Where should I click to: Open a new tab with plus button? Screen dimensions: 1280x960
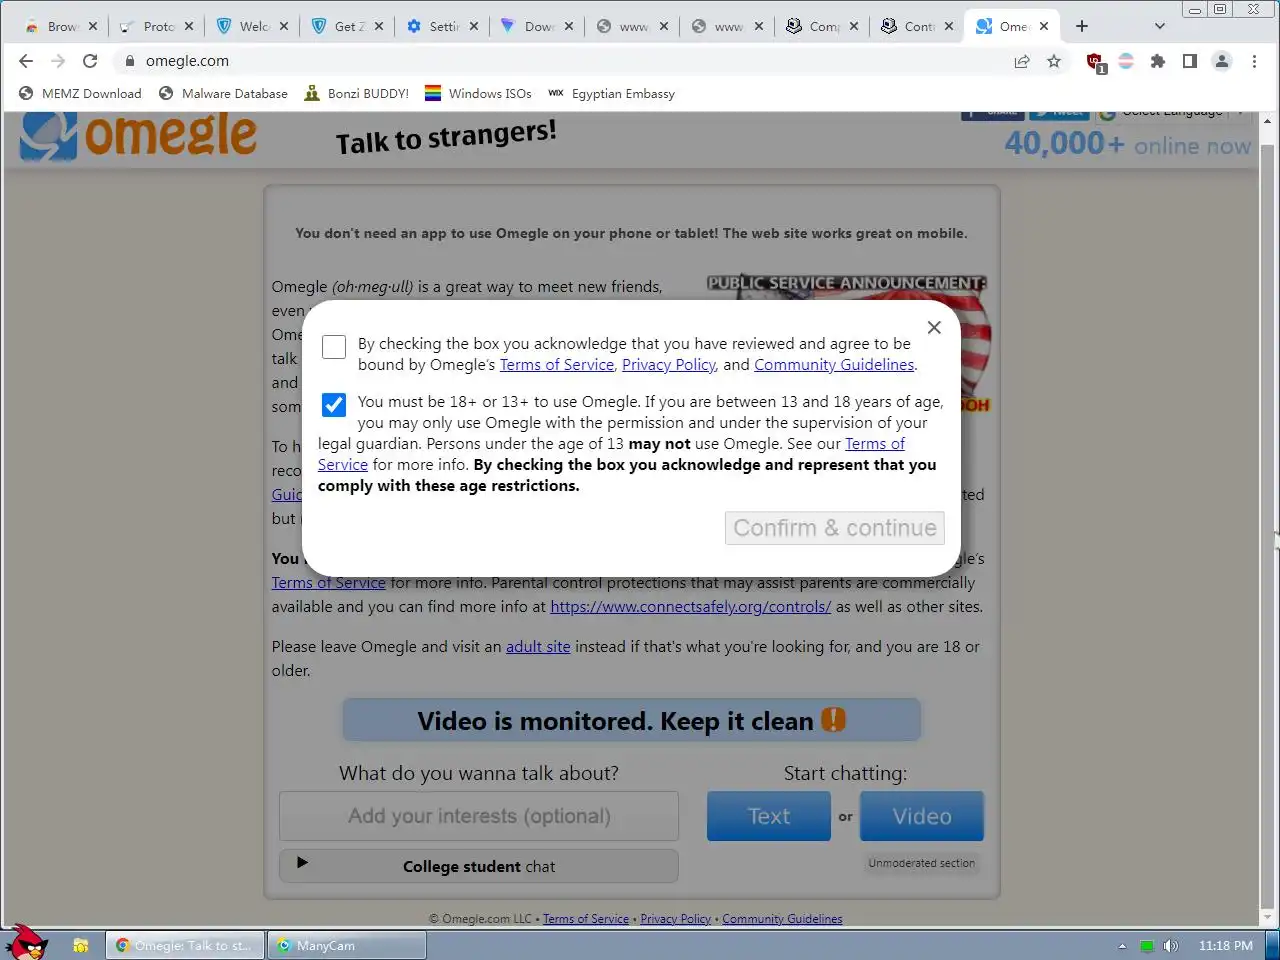click(x=1082, y=26)
